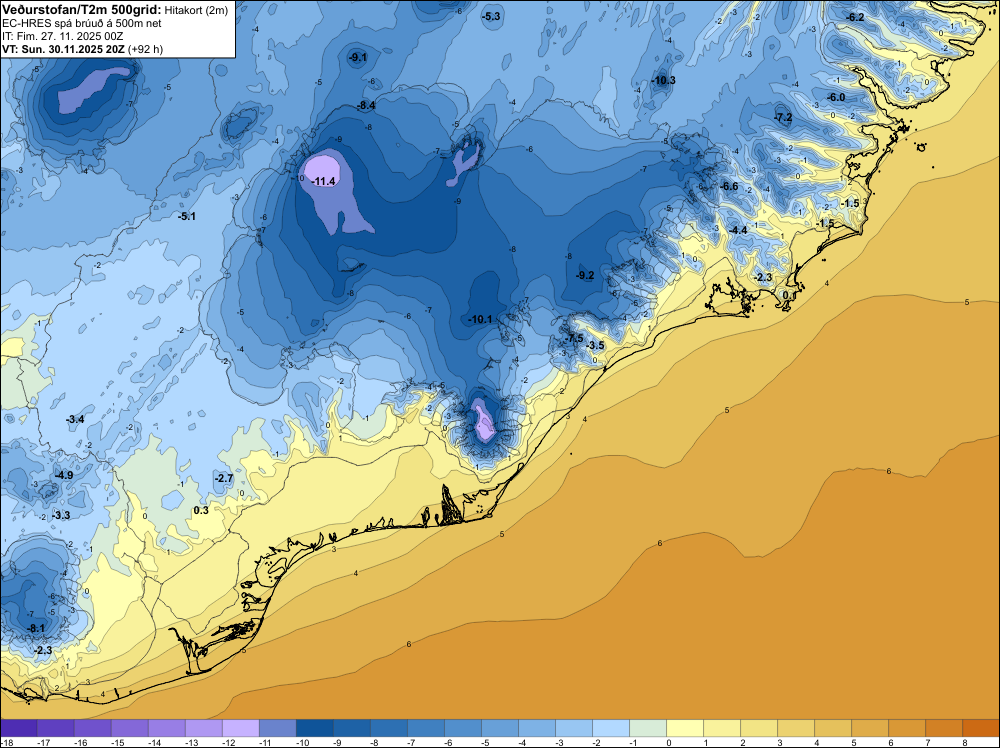This screenshot has height=748, width=1000.
Task: Click the -5.1 temperature label
Action: point(187,216)
